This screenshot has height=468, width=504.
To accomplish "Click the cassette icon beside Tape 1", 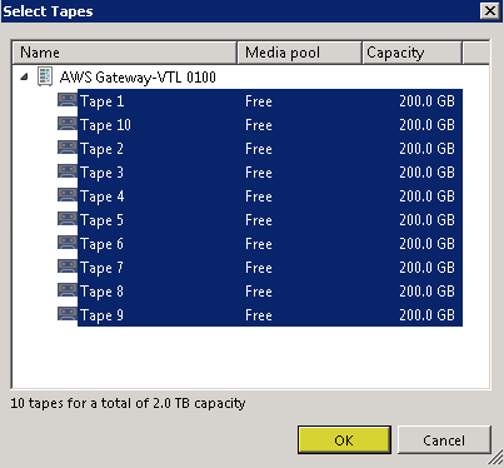I will 68,100.
